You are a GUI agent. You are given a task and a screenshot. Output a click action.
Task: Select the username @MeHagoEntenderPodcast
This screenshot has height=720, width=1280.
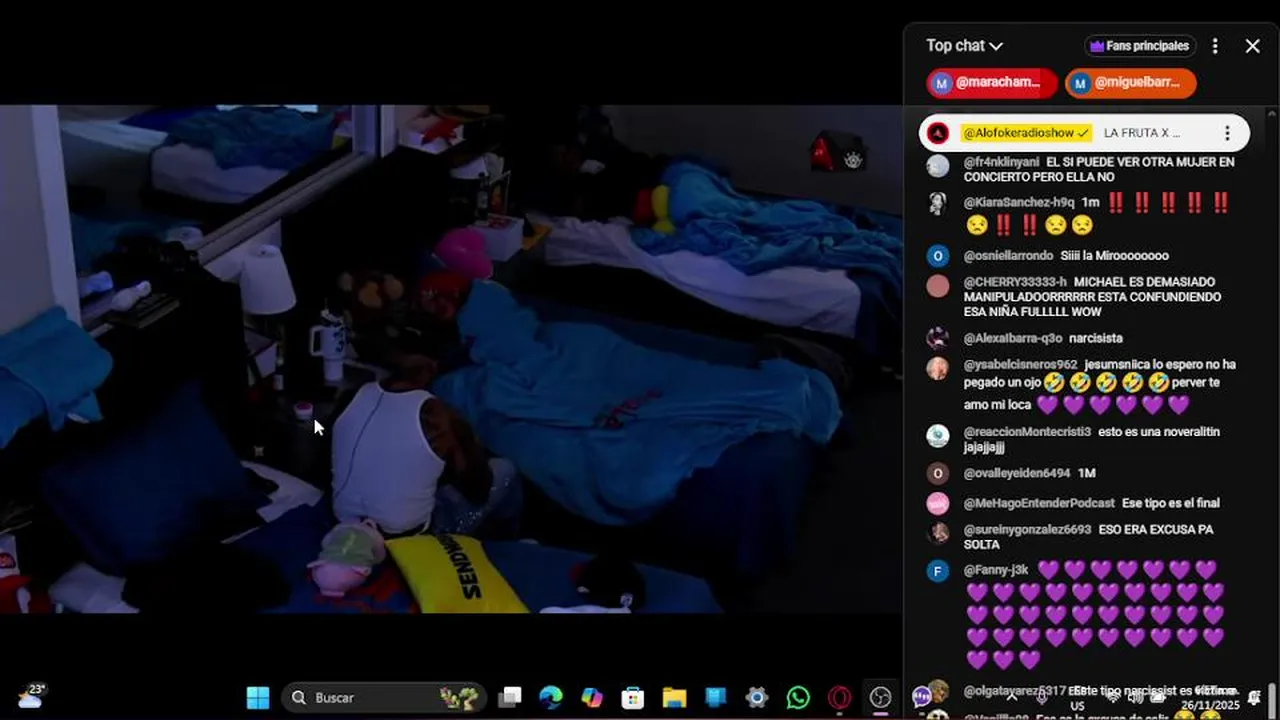(1038, 503)
